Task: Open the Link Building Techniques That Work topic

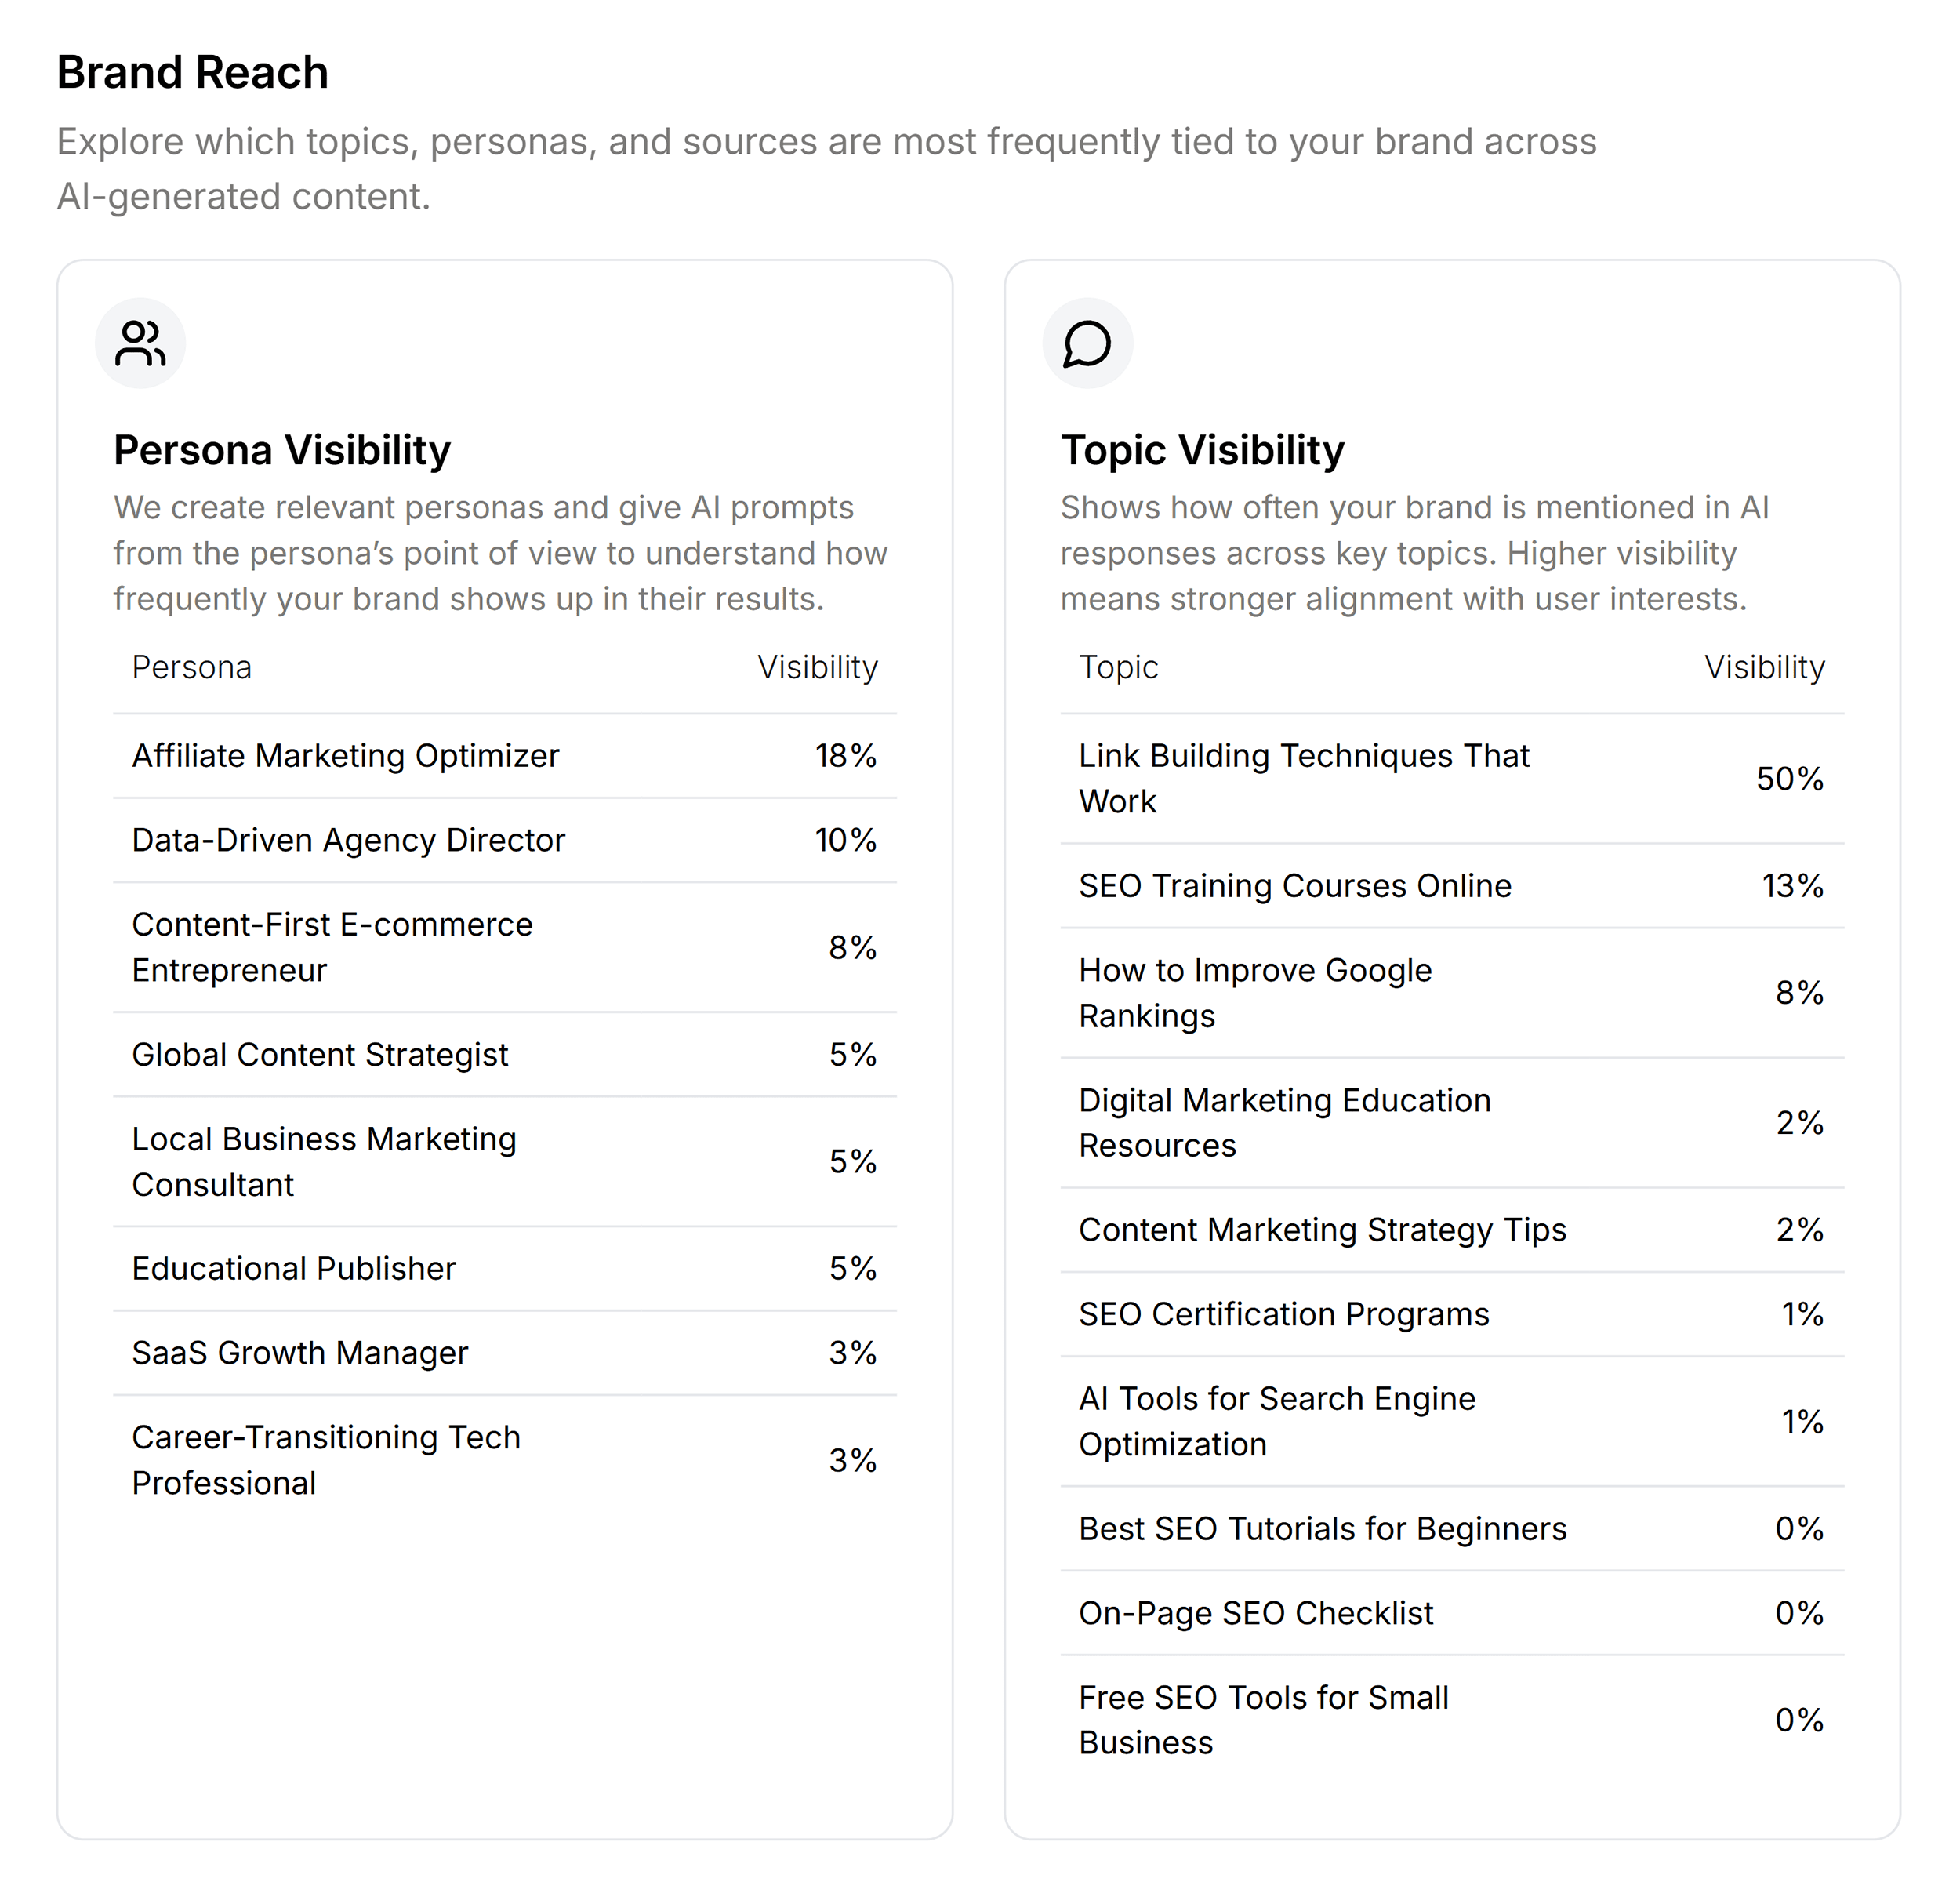Action: coord(1303,778)
